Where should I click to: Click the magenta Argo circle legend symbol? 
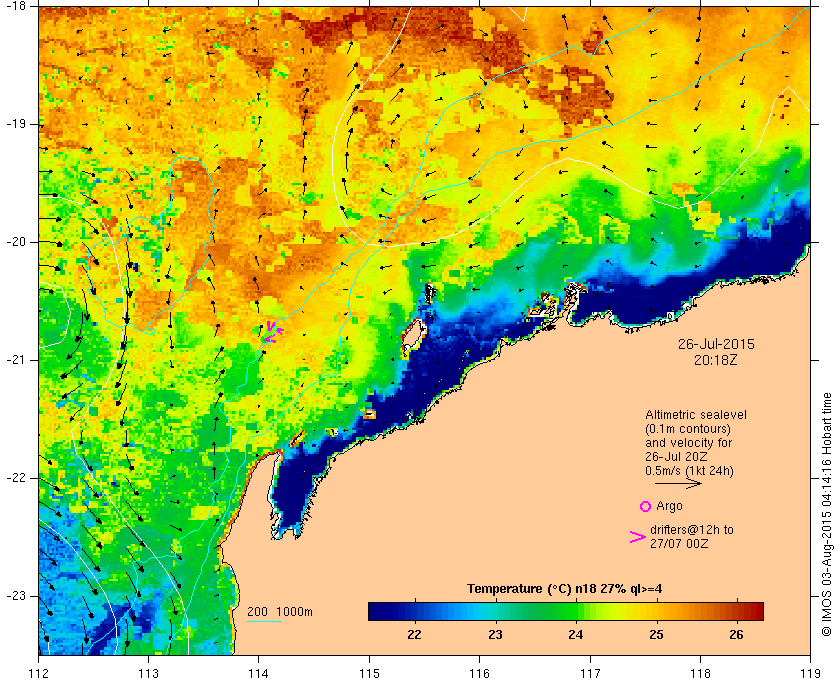pos(646,506)
